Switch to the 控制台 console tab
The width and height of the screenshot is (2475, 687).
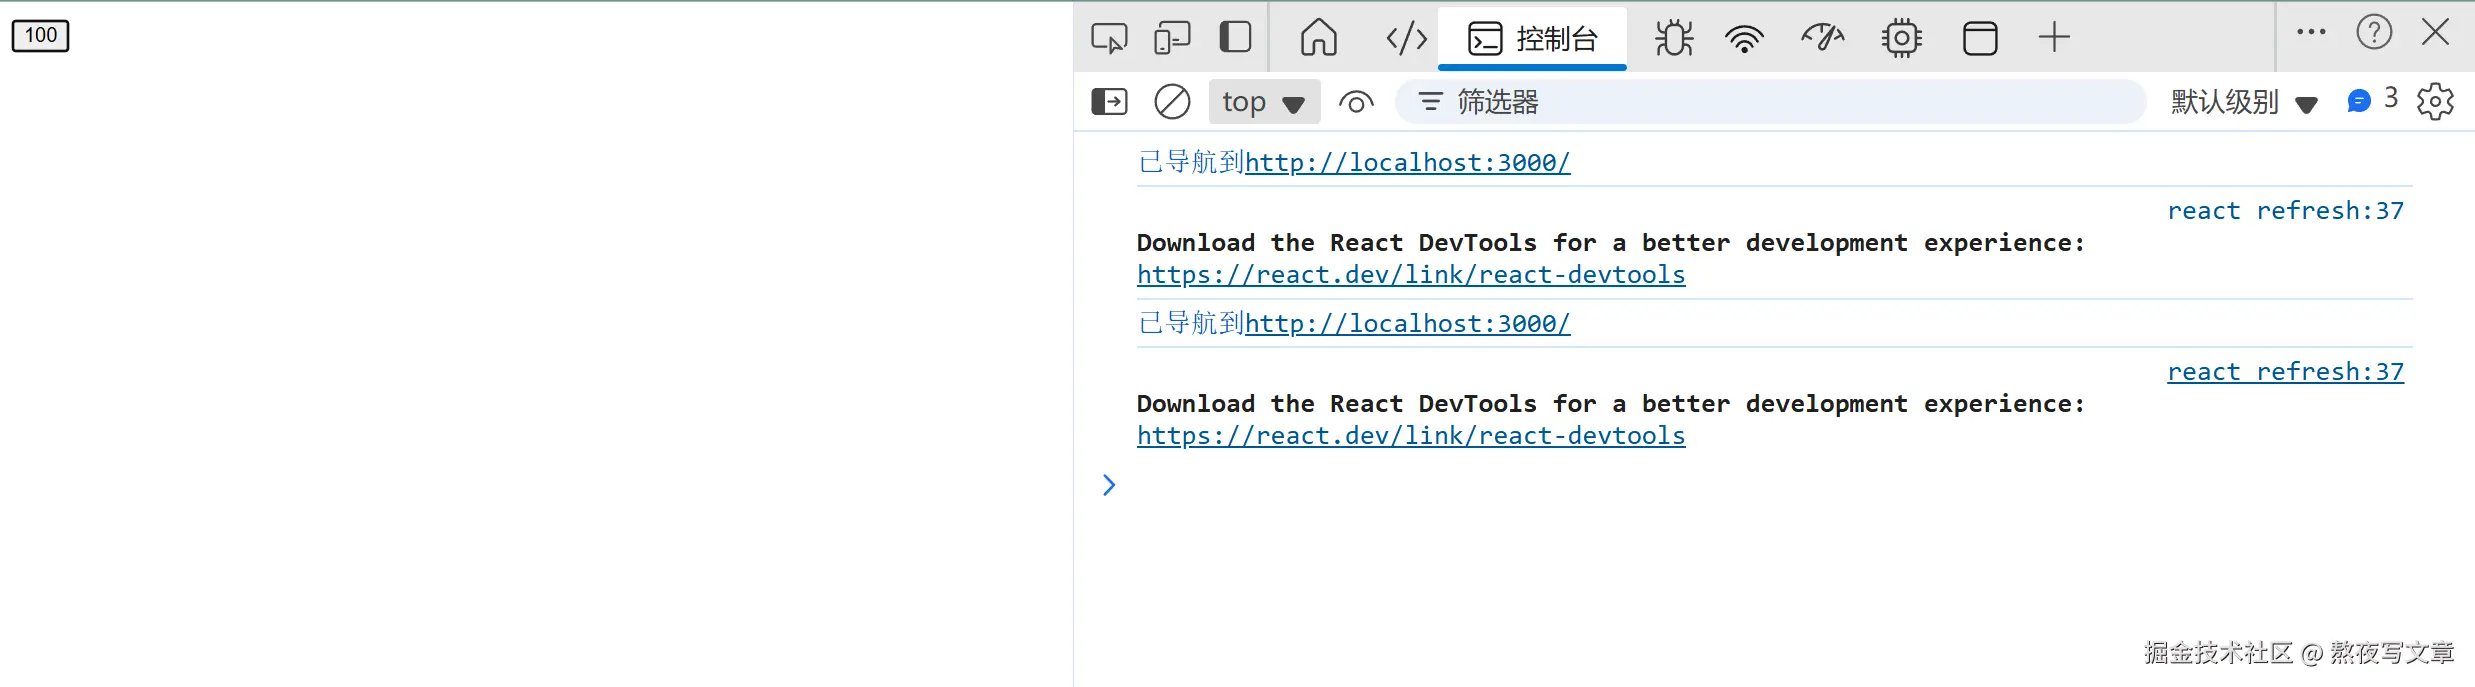tap(1532, 38)
